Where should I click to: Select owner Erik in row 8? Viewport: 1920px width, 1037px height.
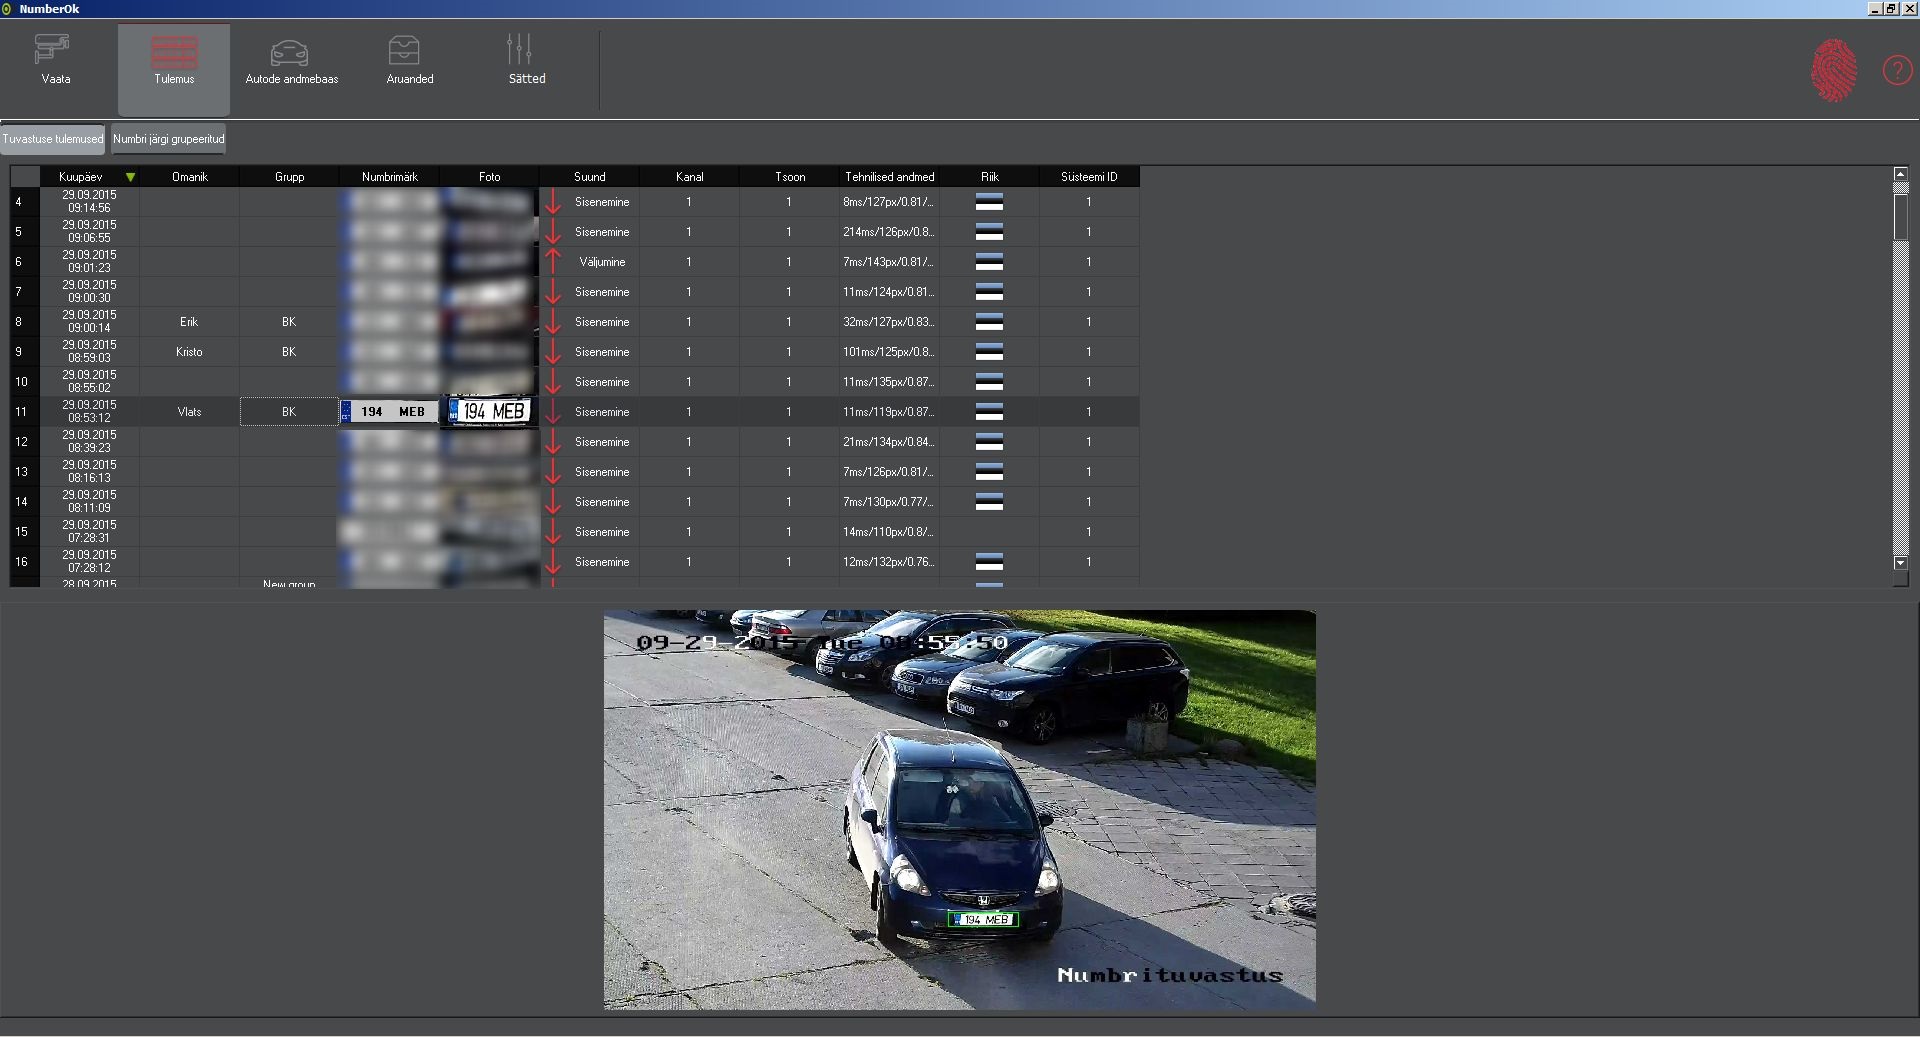189,322
